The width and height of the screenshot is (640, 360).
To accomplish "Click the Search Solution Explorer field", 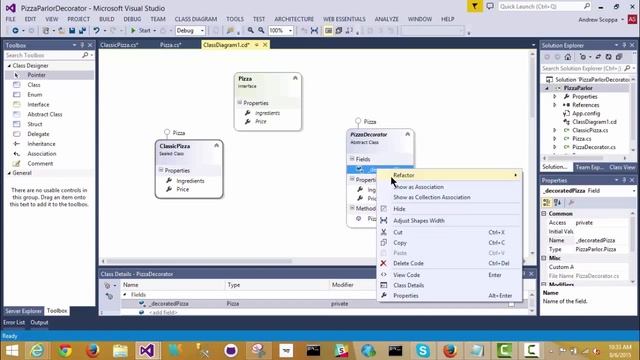I will point(582,68).
